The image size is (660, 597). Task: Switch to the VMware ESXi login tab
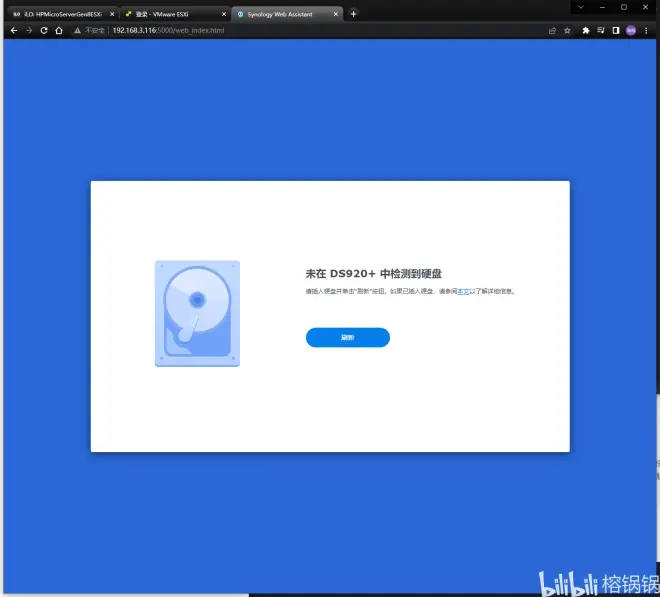click(176, 14)
